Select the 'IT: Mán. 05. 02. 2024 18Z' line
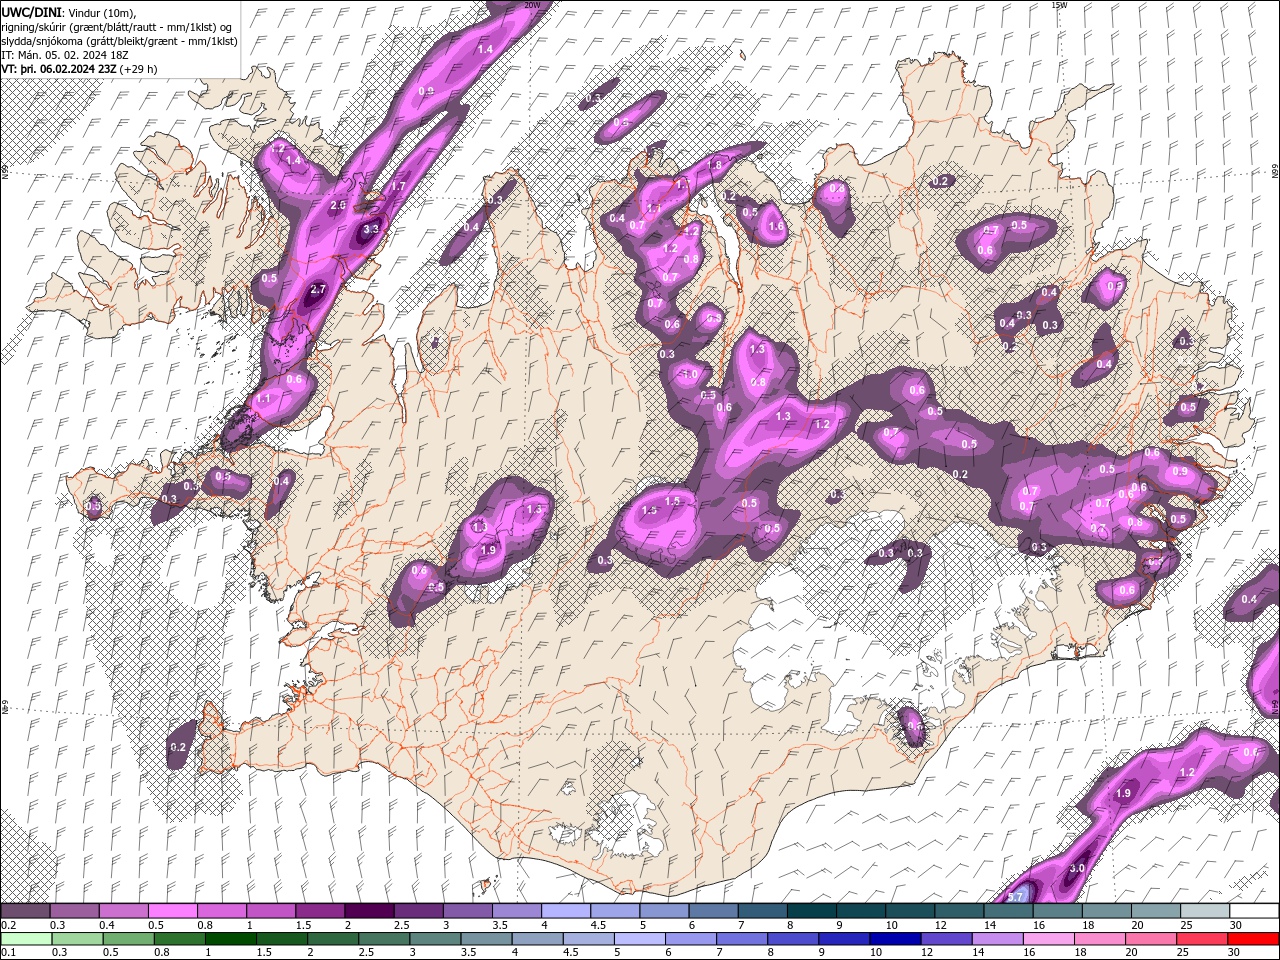 (x=63, y=55)
